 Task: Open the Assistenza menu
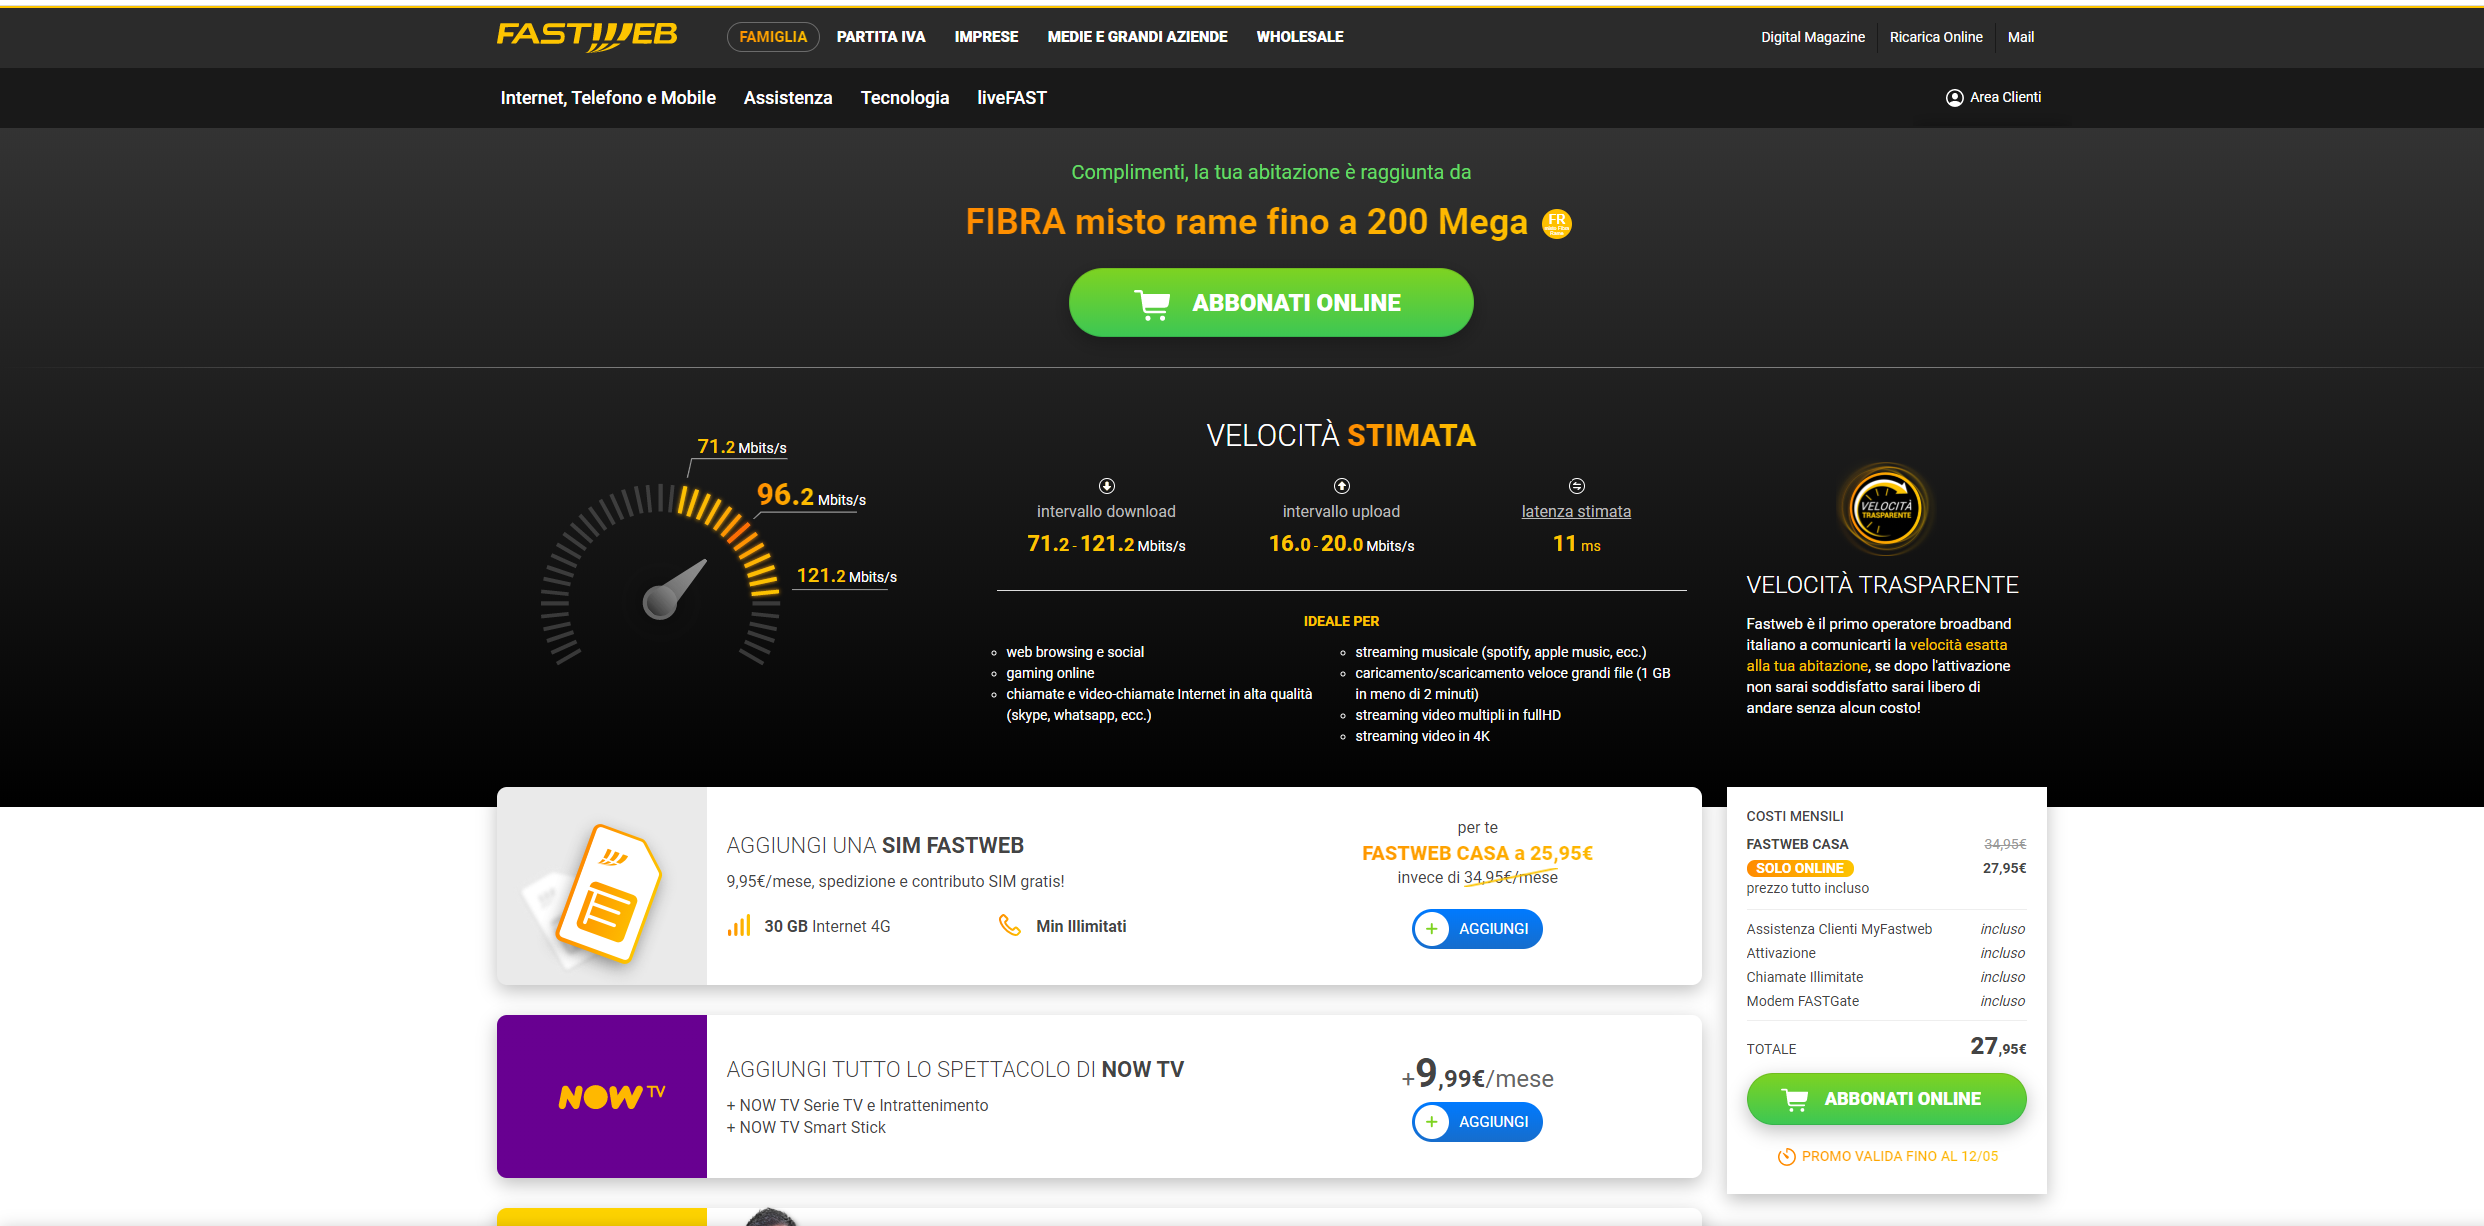pyautogui.click(x=788, y=98)
